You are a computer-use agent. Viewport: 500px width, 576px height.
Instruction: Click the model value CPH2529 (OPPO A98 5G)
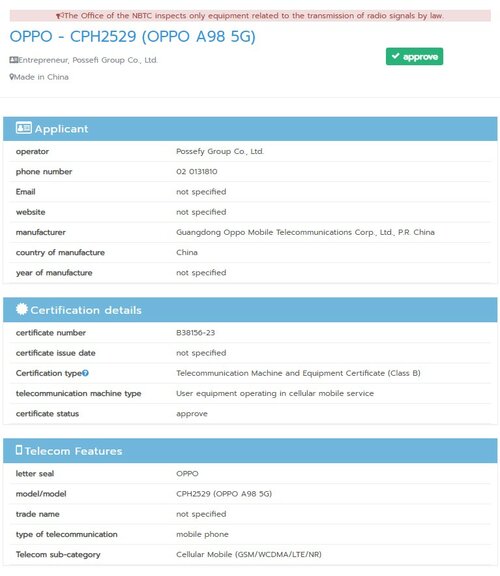point(224,494)
